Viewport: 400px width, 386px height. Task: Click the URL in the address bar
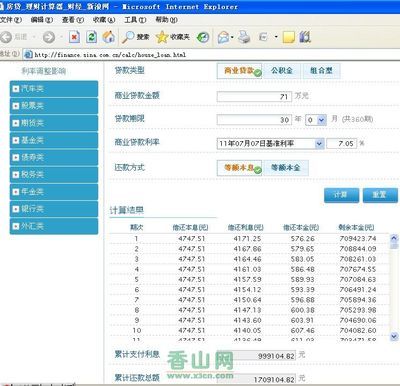tap(110, 55)
